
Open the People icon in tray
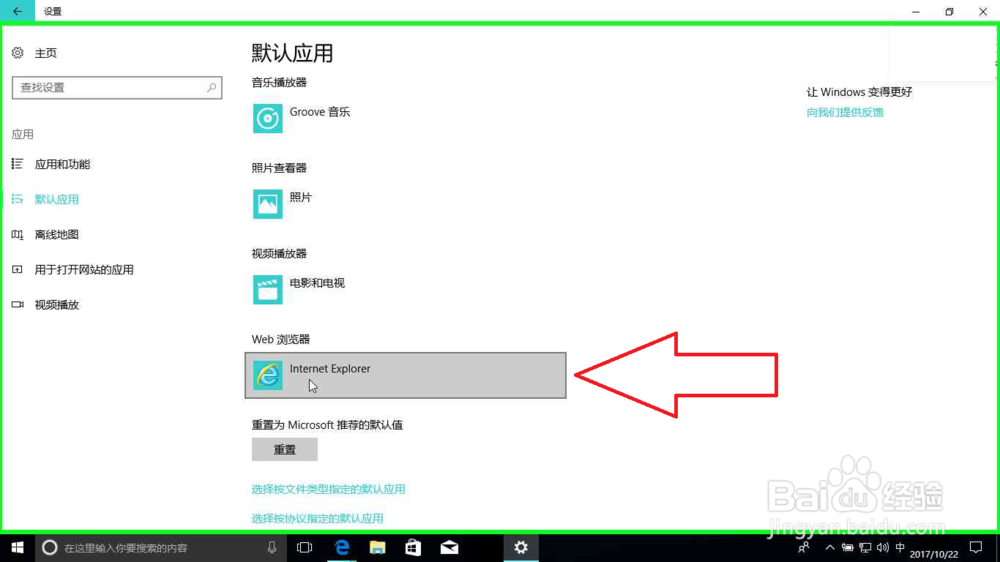804,547
